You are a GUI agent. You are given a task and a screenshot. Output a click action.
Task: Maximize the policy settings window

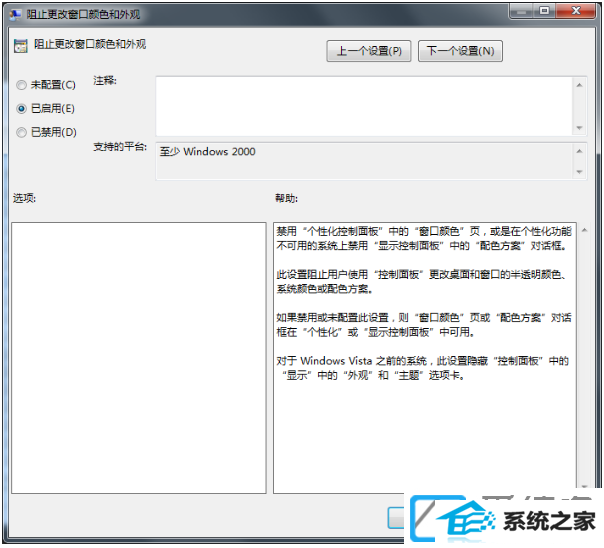coord(544,11)
